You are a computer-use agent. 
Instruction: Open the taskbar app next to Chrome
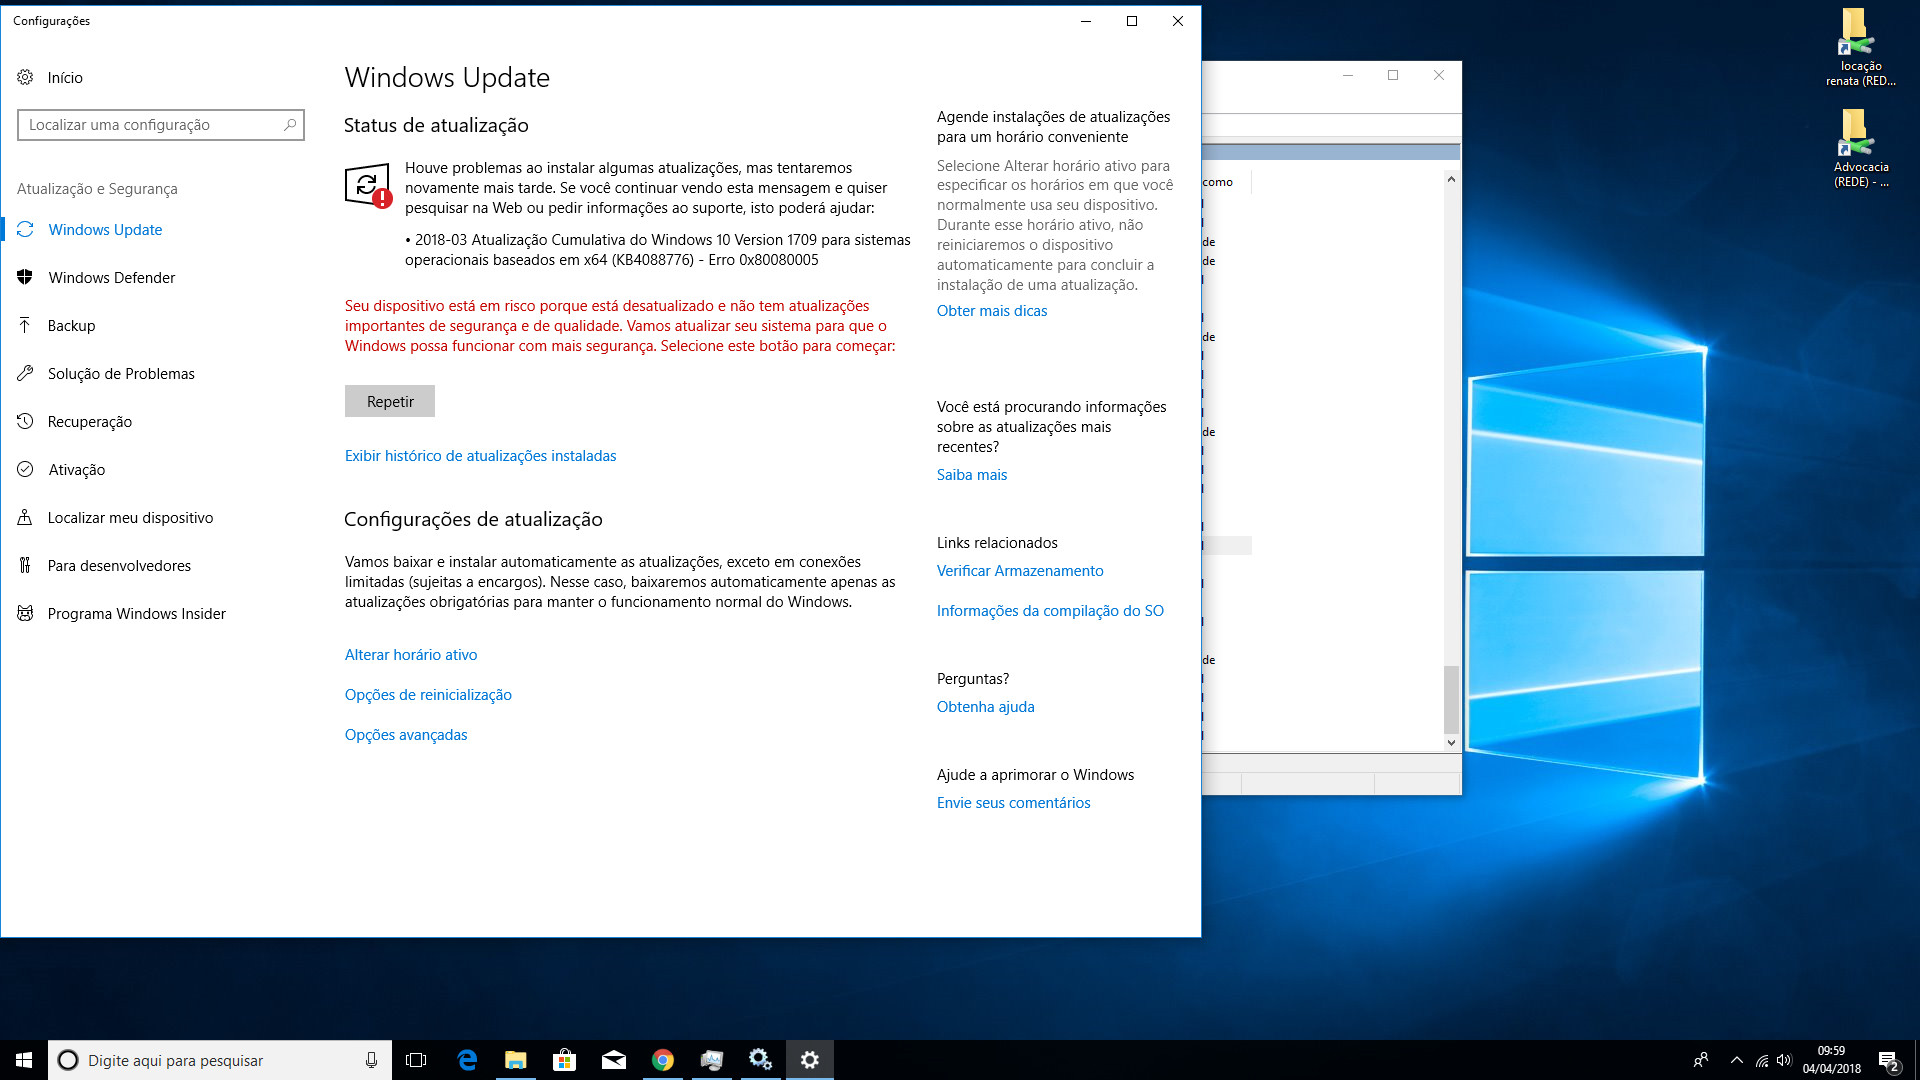pos(712,1060)
